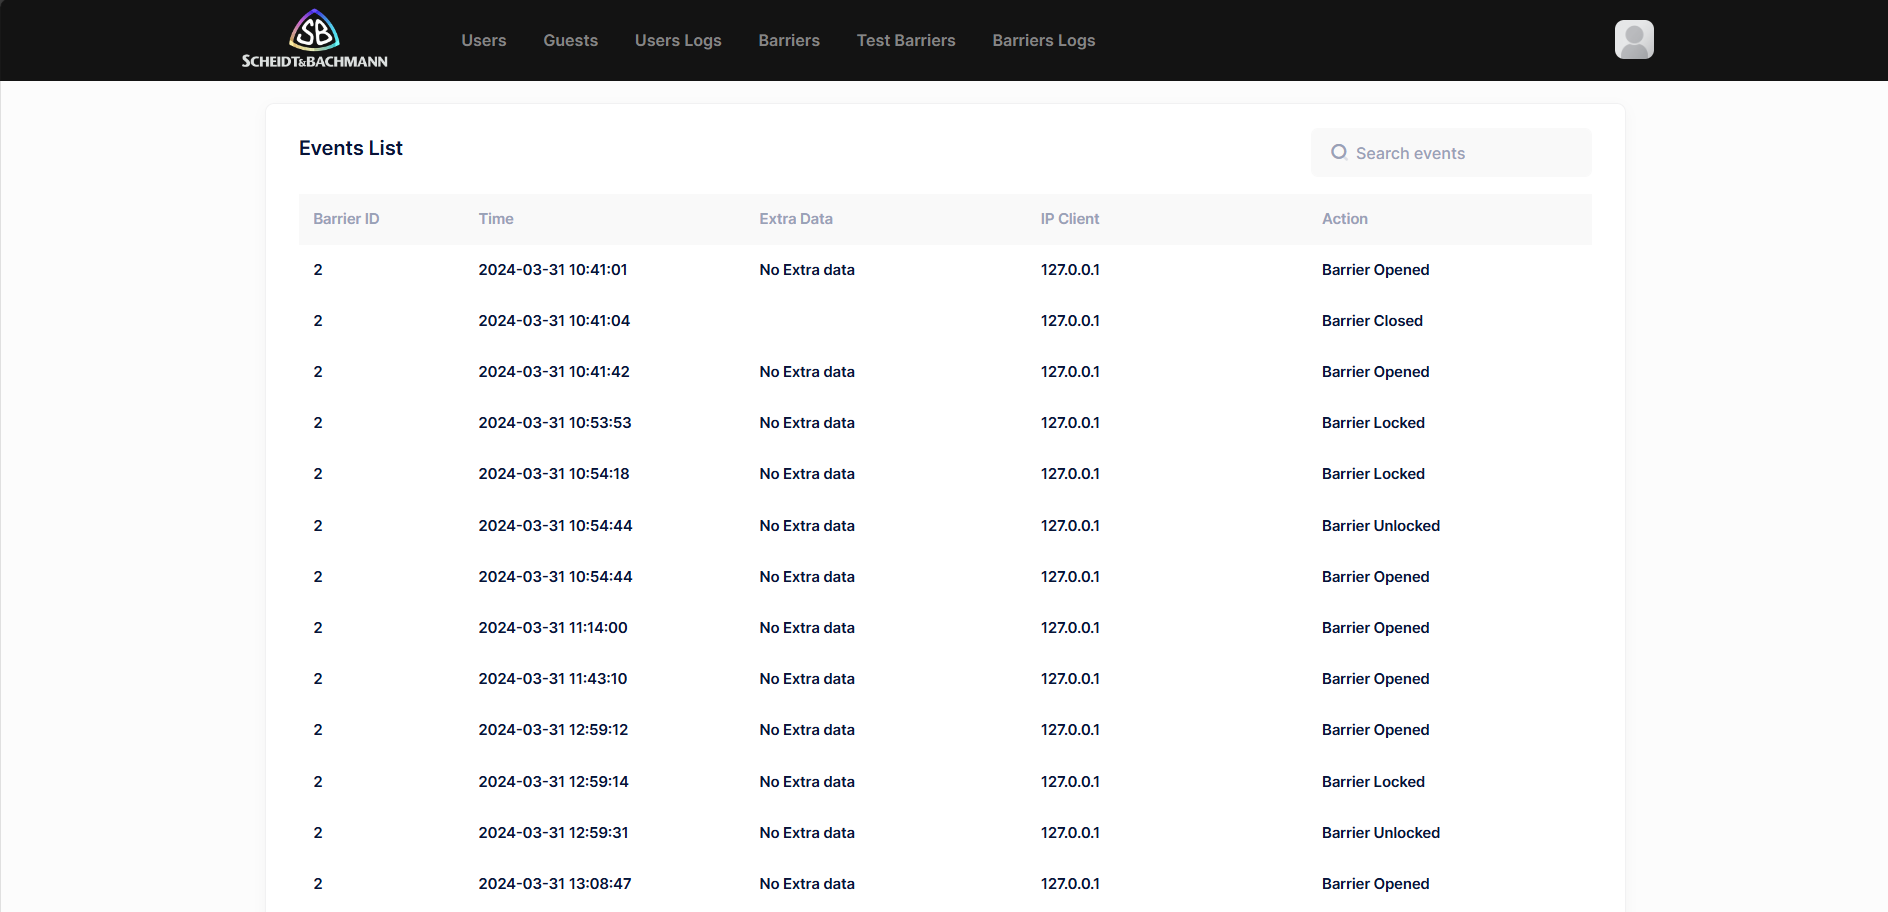The image size is (1888, 912).
Task: Open the Users page
Action: (484, 40)
